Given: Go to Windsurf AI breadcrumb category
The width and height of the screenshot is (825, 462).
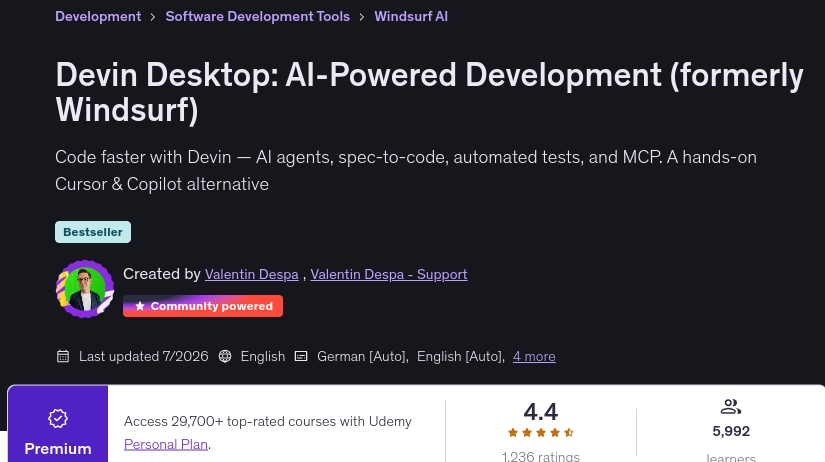Looking at the screenshot, I should pyautogui.click(x=411, y=16).
